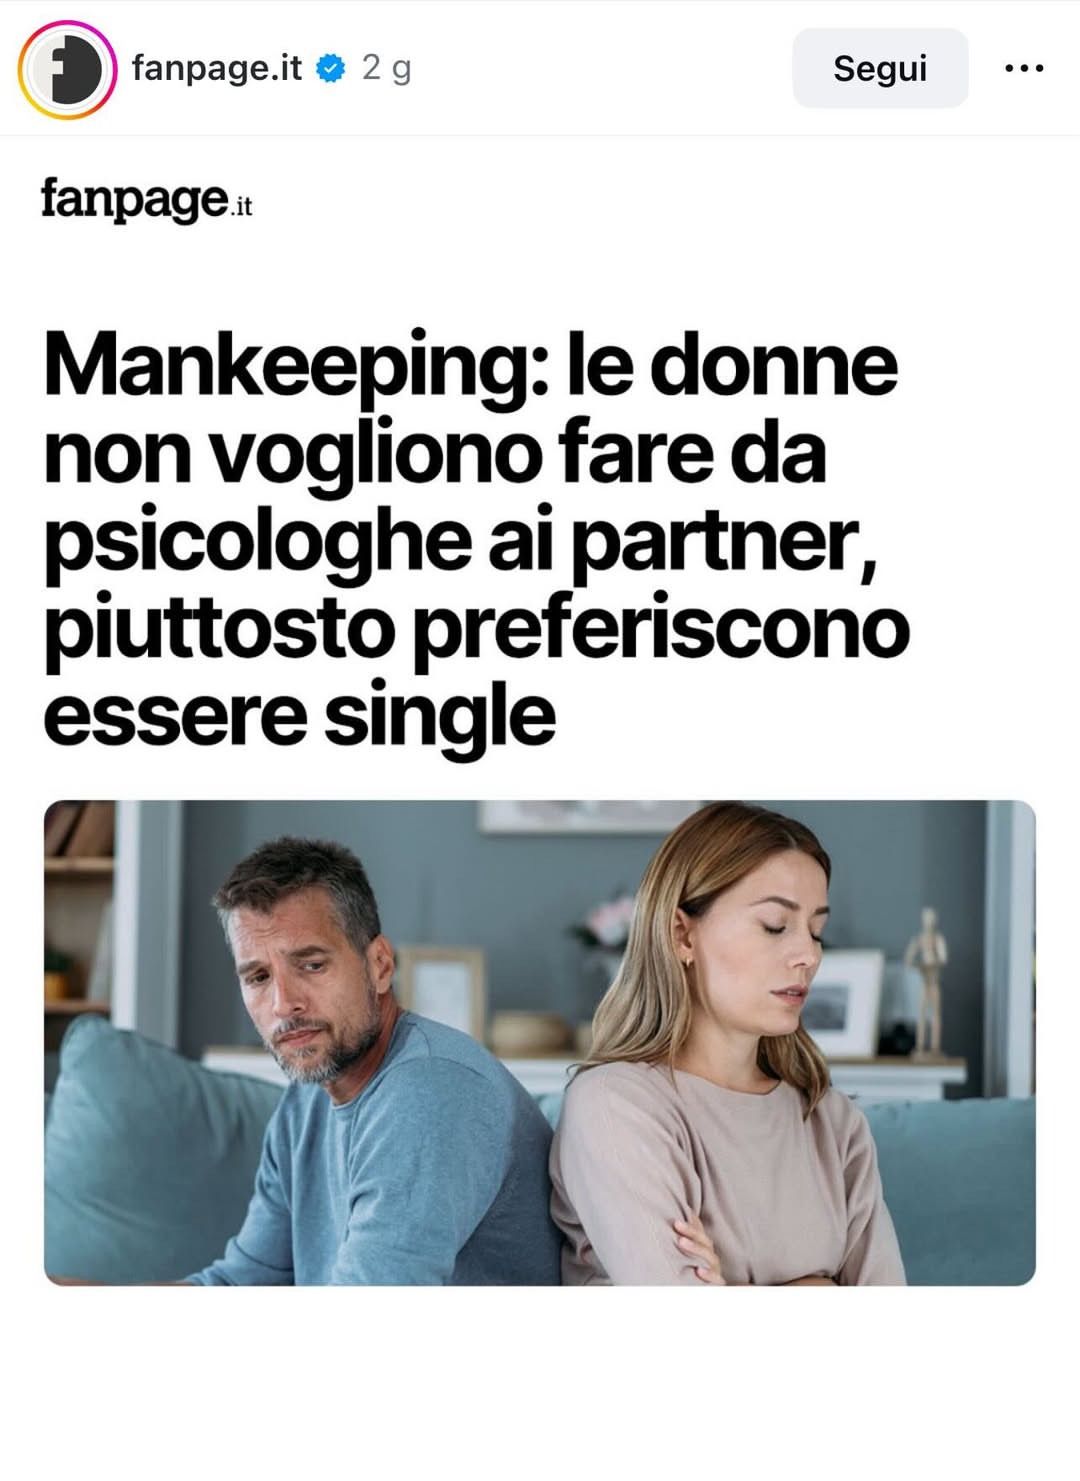Open the three-dot more options menu

[1024, 68]
